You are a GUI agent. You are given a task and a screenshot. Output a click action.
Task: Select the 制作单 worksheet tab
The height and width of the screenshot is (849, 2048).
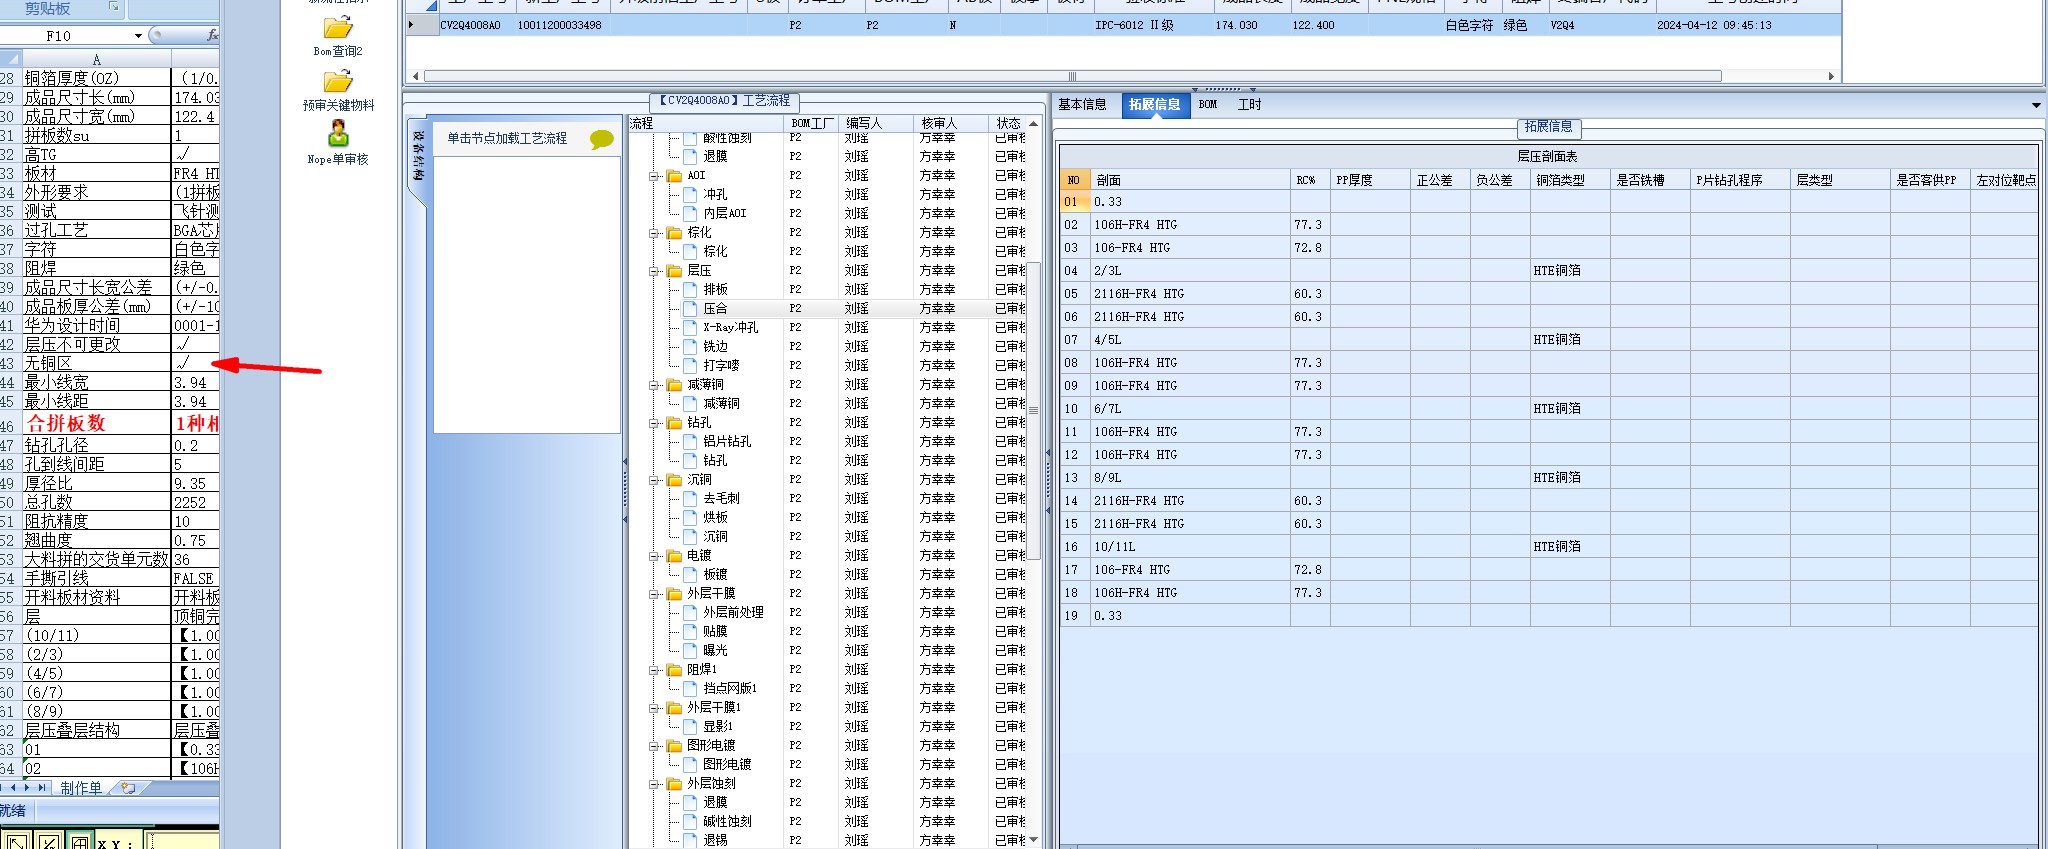pyautogui.click(x=81, y=788)
